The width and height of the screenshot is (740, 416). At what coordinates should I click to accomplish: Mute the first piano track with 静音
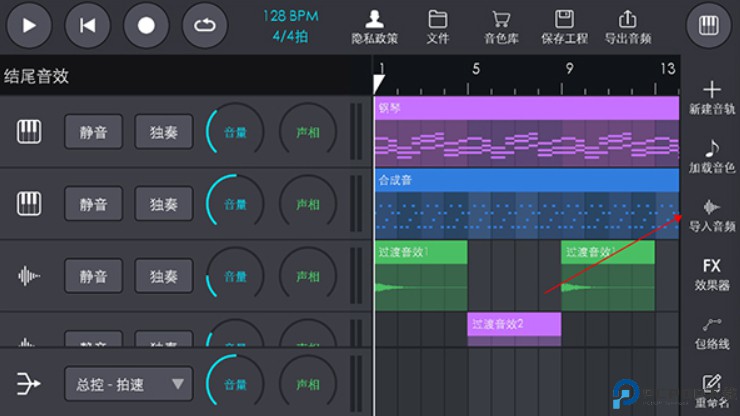94,132
